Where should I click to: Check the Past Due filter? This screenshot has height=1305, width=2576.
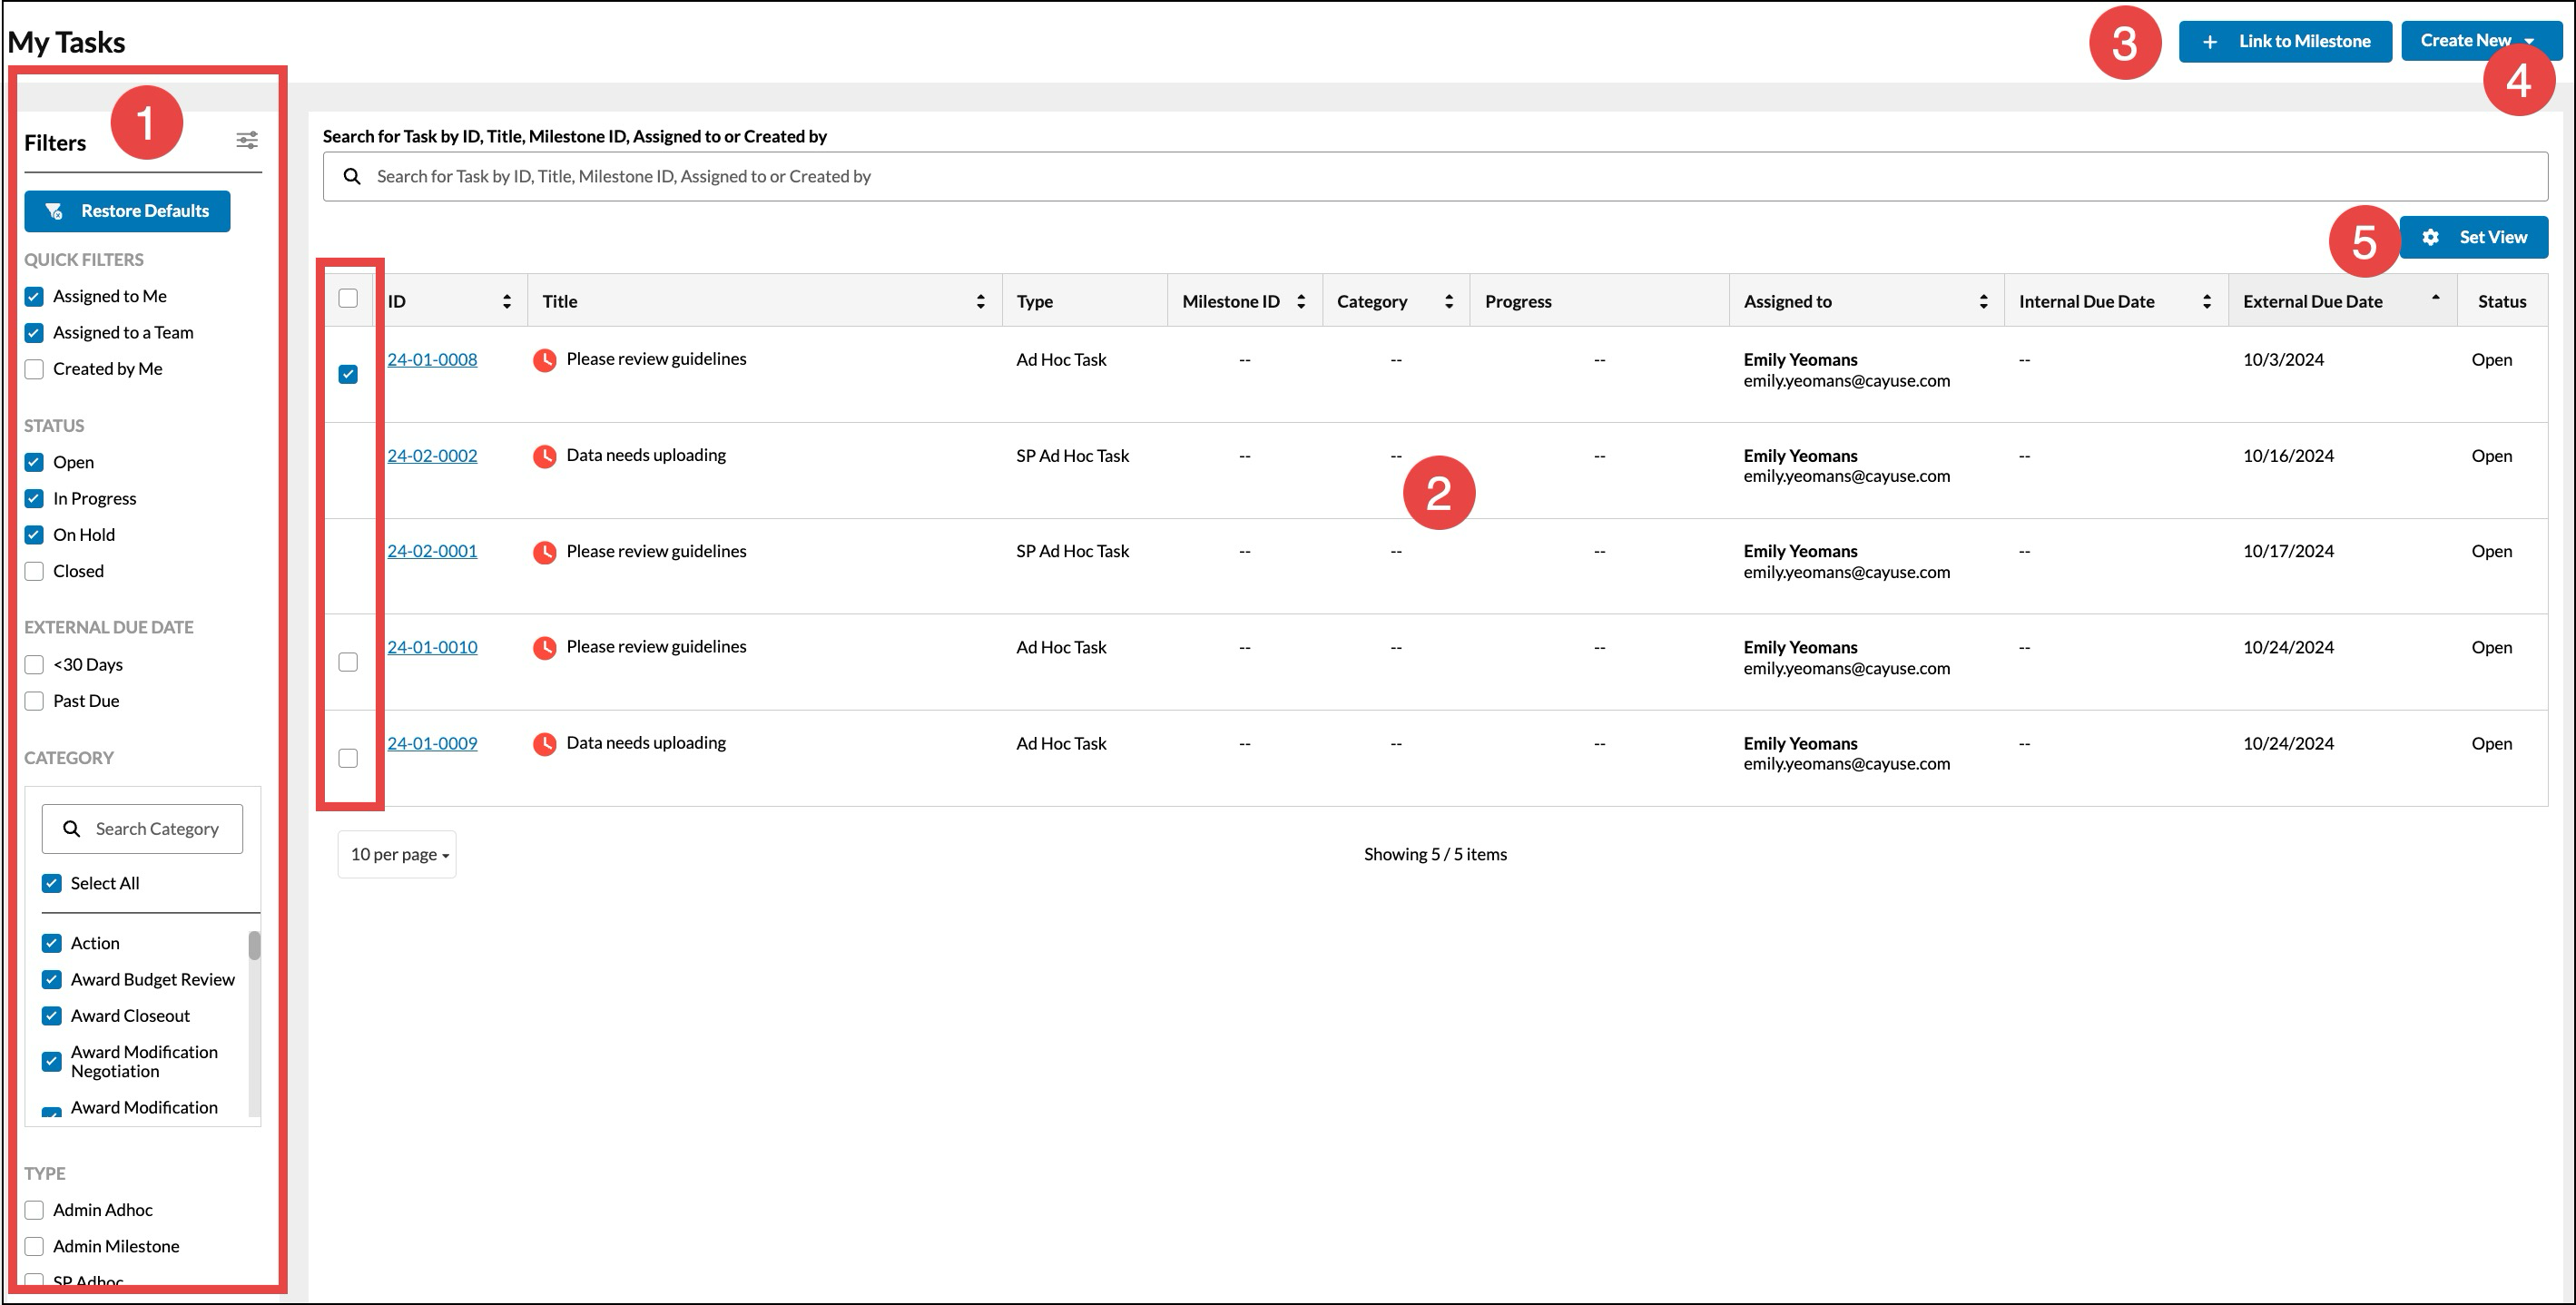[34, 701]
